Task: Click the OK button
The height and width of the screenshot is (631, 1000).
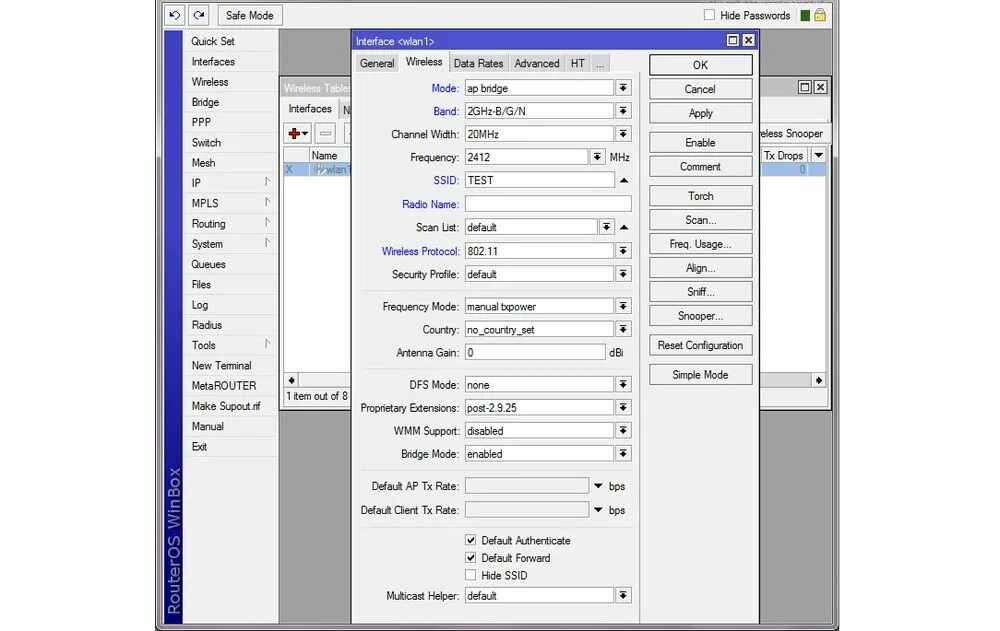Action: pyautogui.click(x=700, y=65)
